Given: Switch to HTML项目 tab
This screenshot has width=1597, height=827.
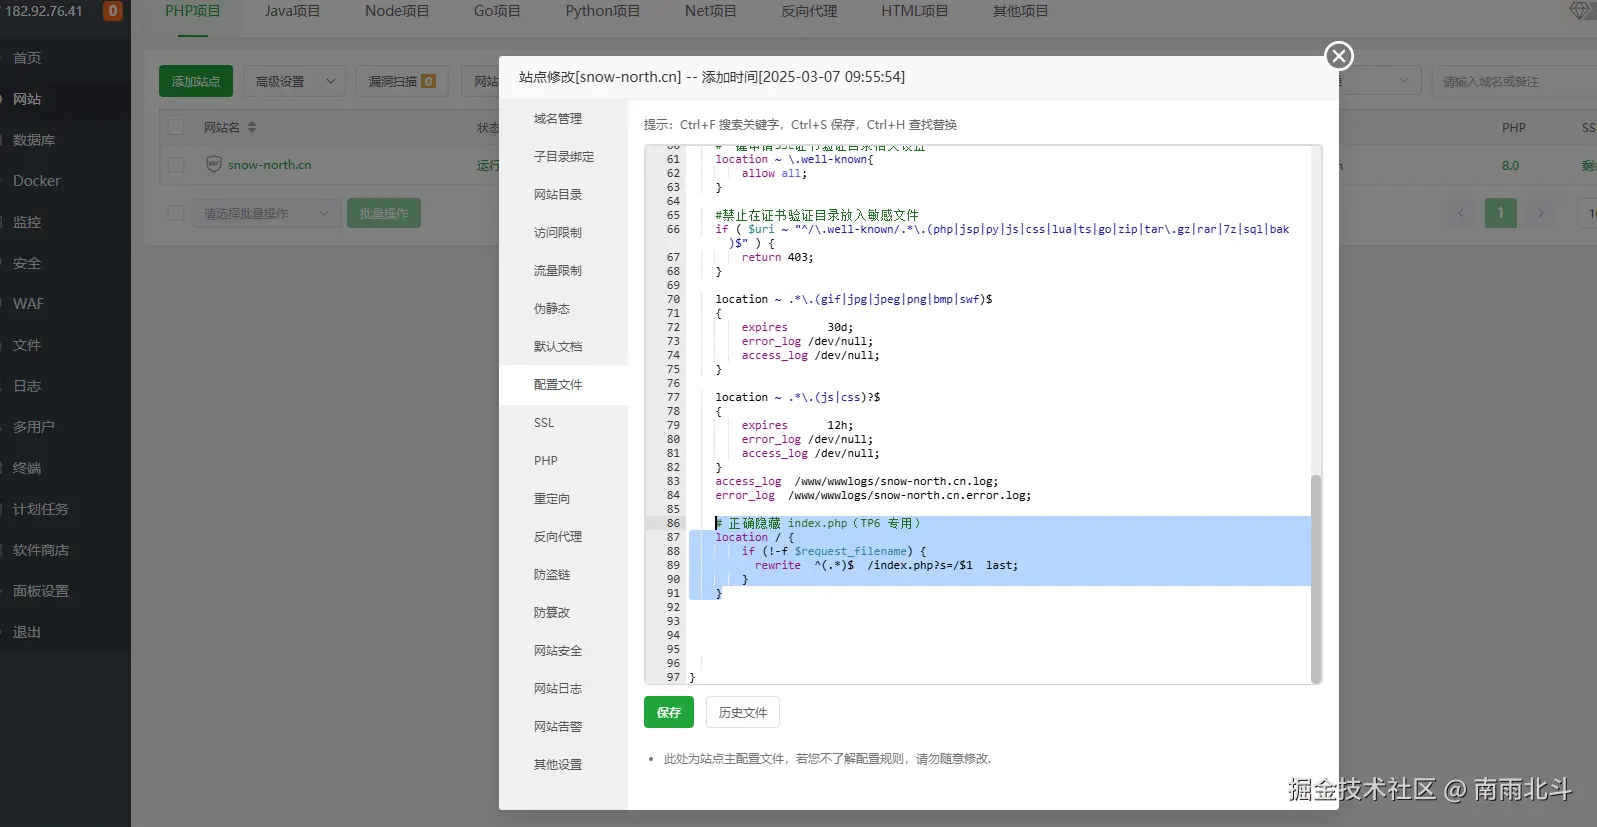Looking at the screenshot, I should coord(914,11).
